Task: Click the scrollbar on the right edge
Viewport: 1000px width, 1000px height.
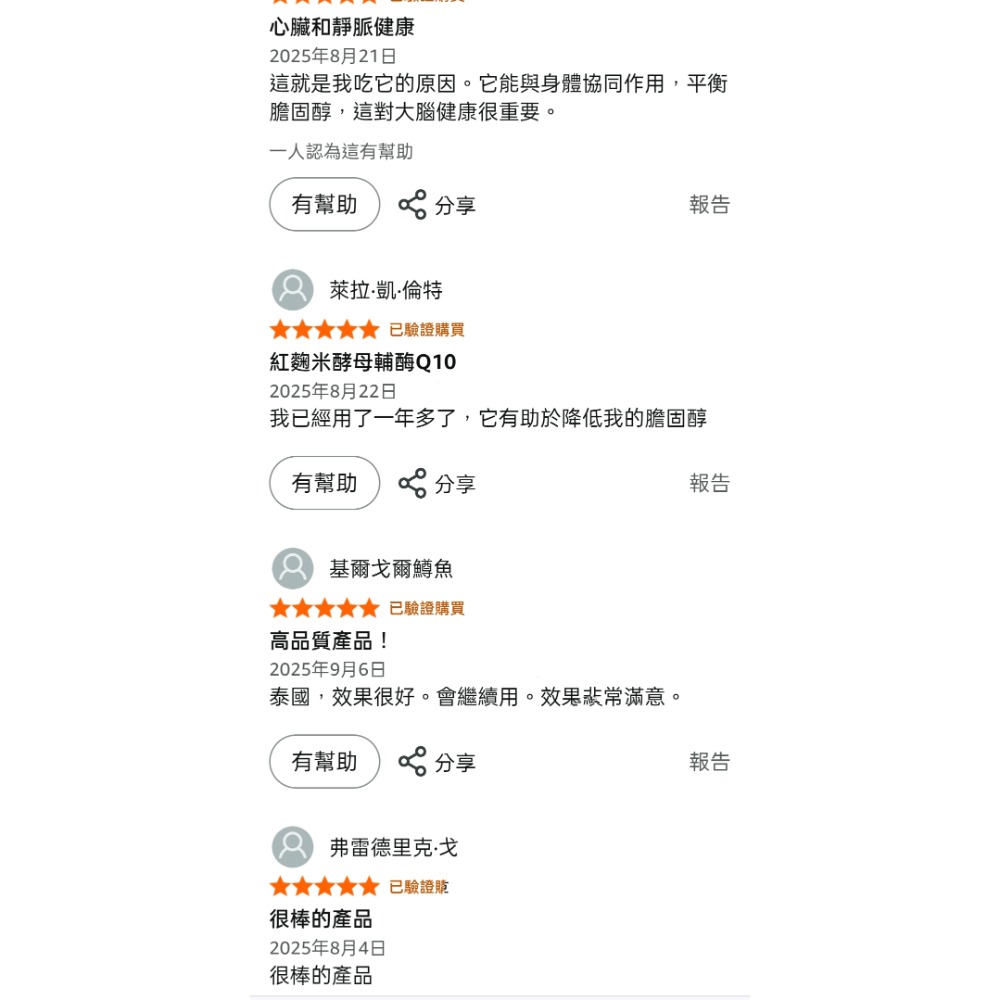Action: click(x=995, y=500)
